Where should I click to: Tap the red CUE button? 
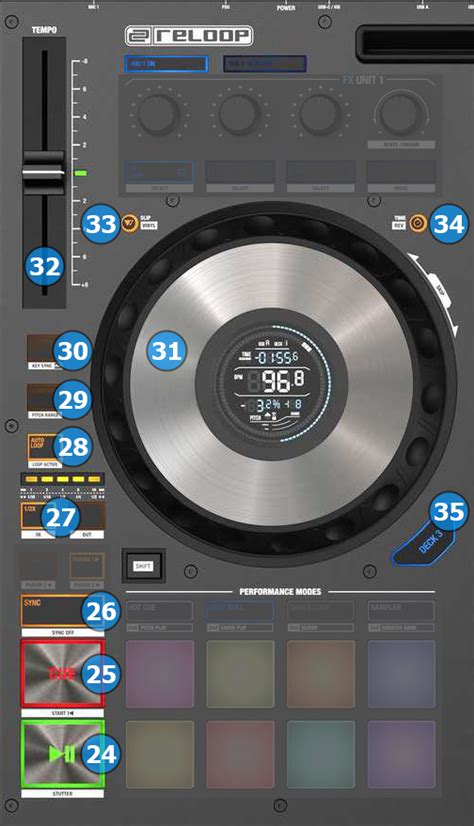point(62,673)
